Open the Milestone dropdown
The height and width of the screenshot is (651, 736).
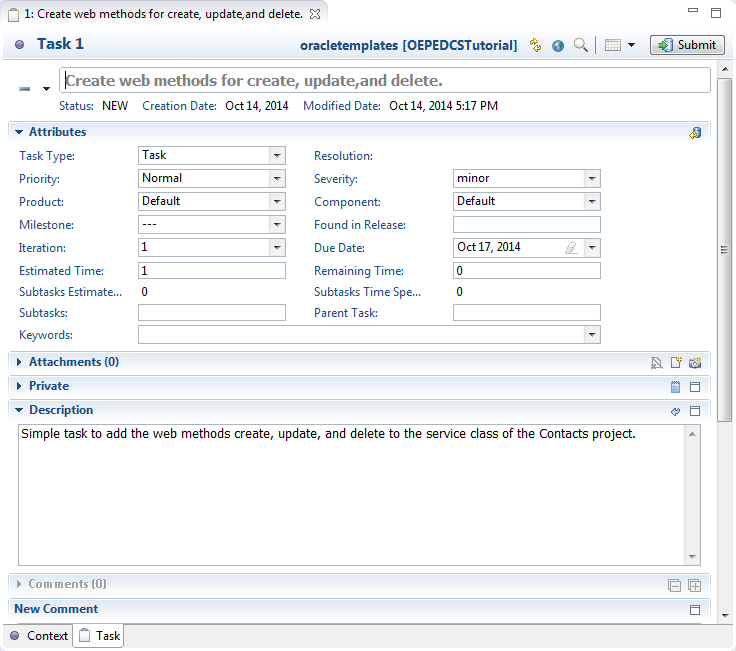pyautogui.click(x=277, y=224)
